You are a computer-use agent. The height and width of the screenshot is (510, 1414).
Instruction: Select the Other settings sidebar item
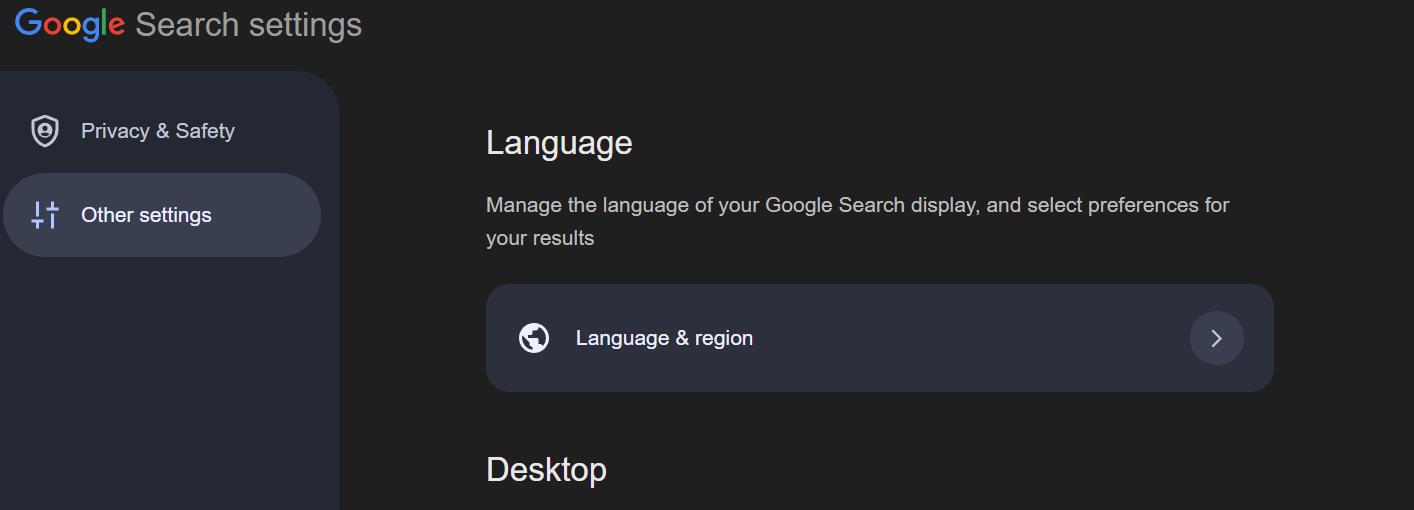point(162,215)
